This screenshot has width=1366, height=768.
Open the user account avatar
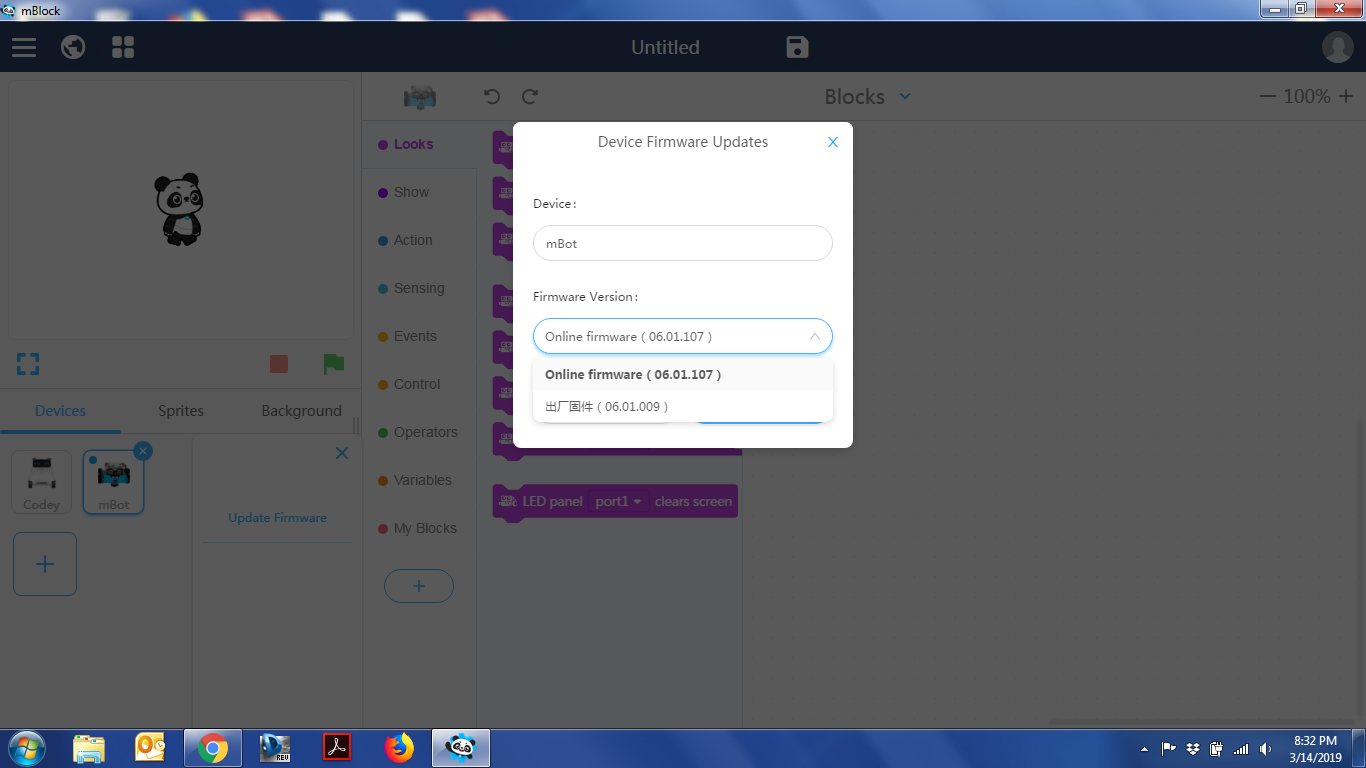[1337, 47]
